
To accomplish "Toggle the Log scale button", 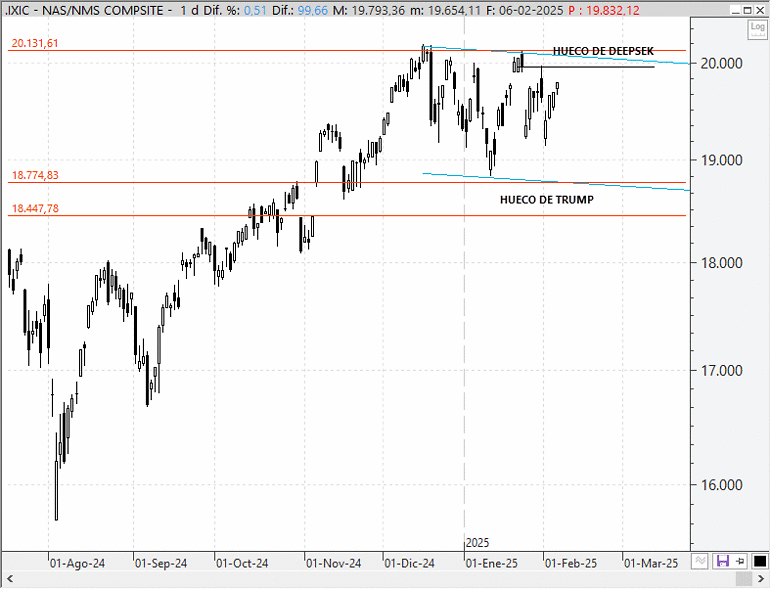I will [x=757, y=29].
